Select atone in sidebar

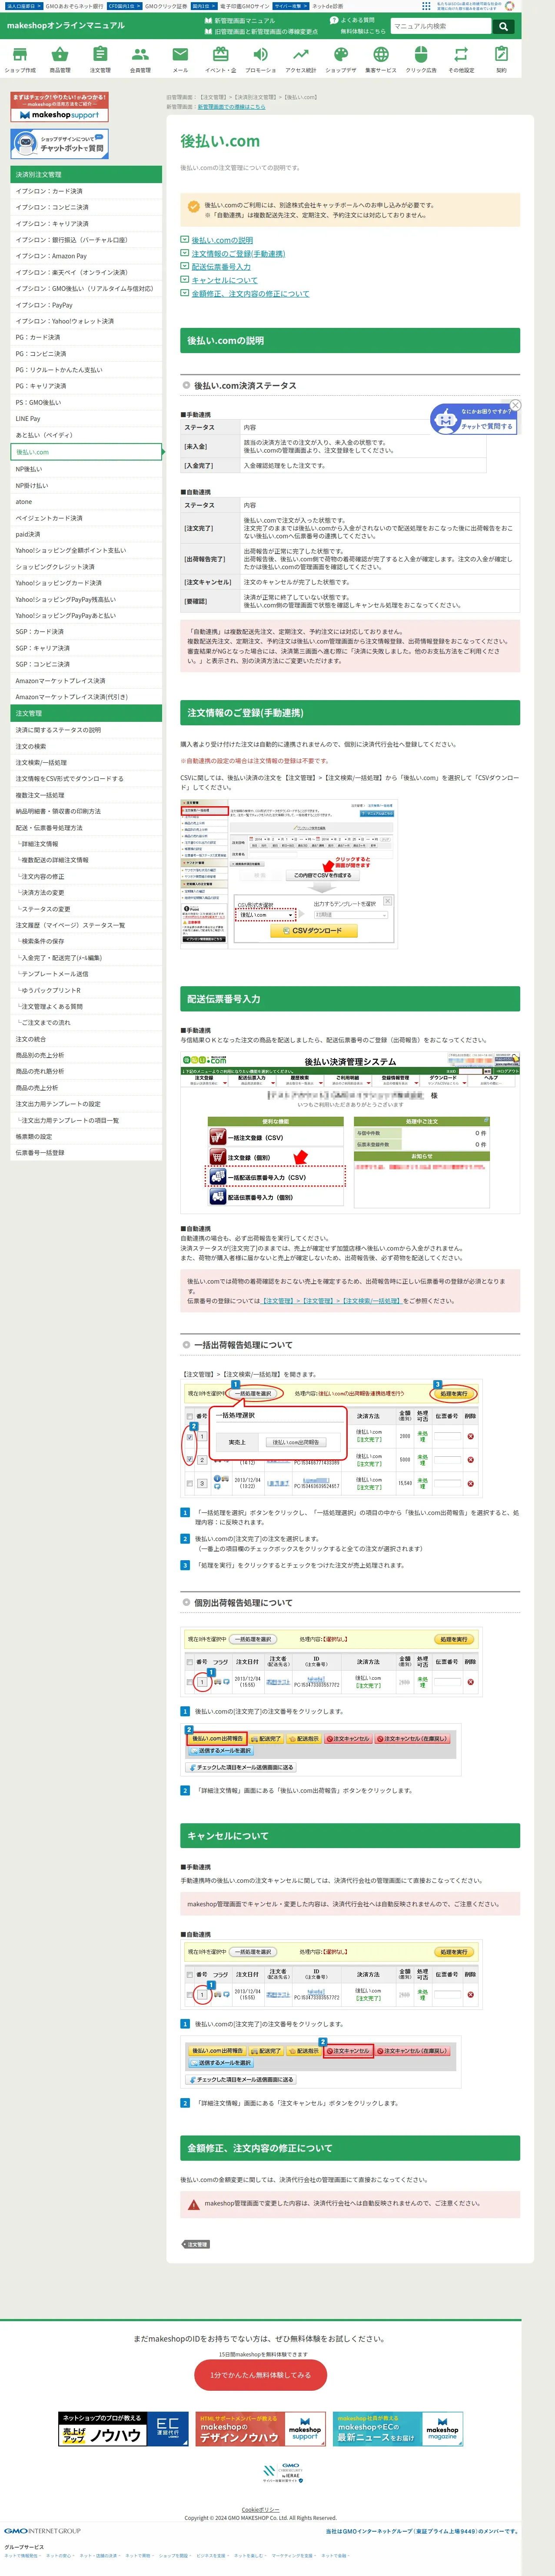coord(86,502)
